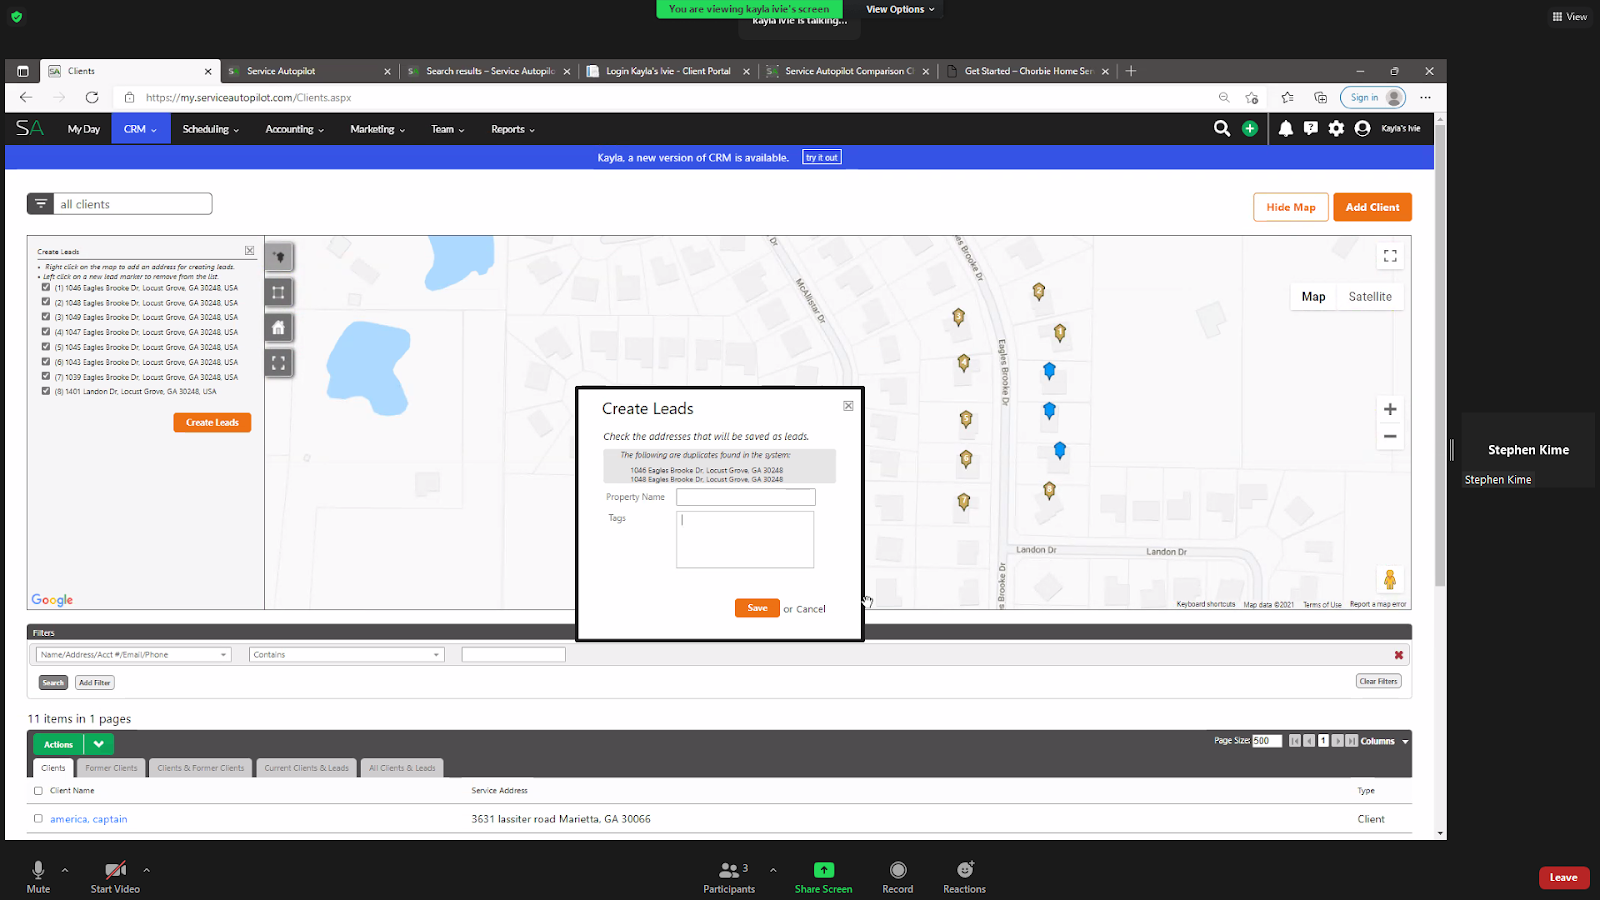Screen dimensions: 1600x900
Task: Uncheck 1401 Landon Dr address
Action: coord(46,391)
